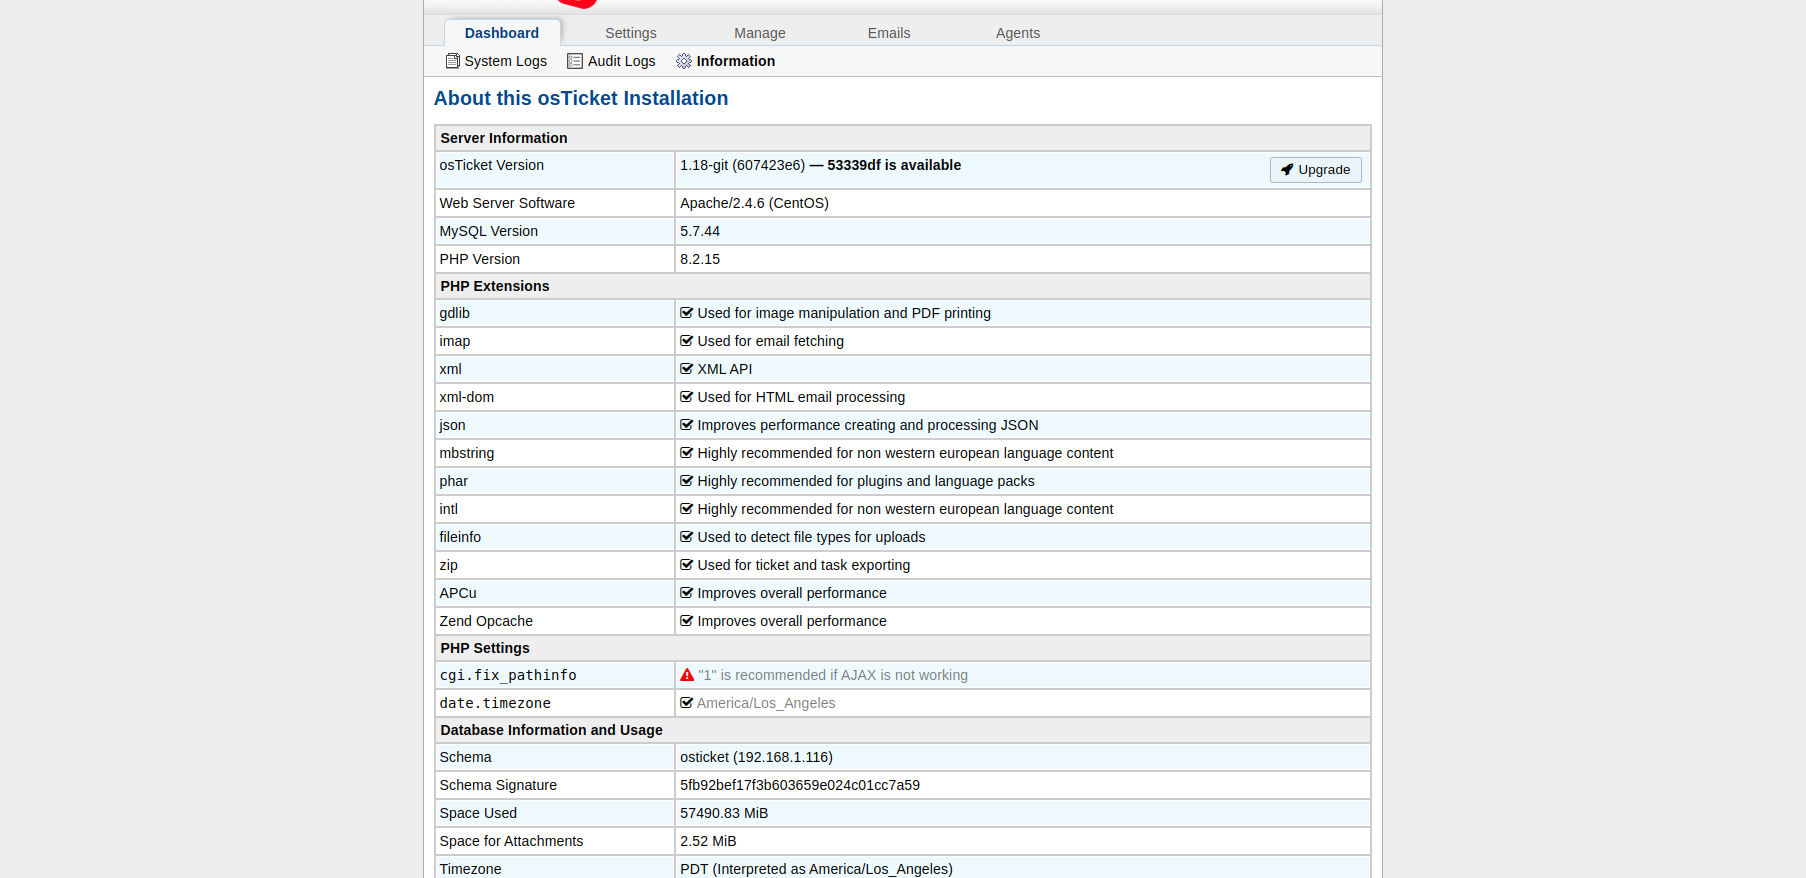This screenshot has width=1806, height=878.
Task: Click the Information gear icon
Action: 684,61
